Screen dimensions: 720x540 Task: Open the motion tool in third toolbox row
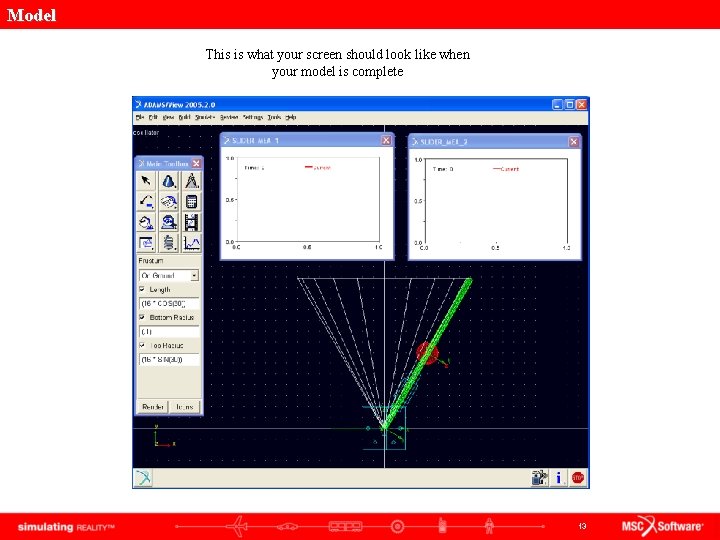click(169, 222)
